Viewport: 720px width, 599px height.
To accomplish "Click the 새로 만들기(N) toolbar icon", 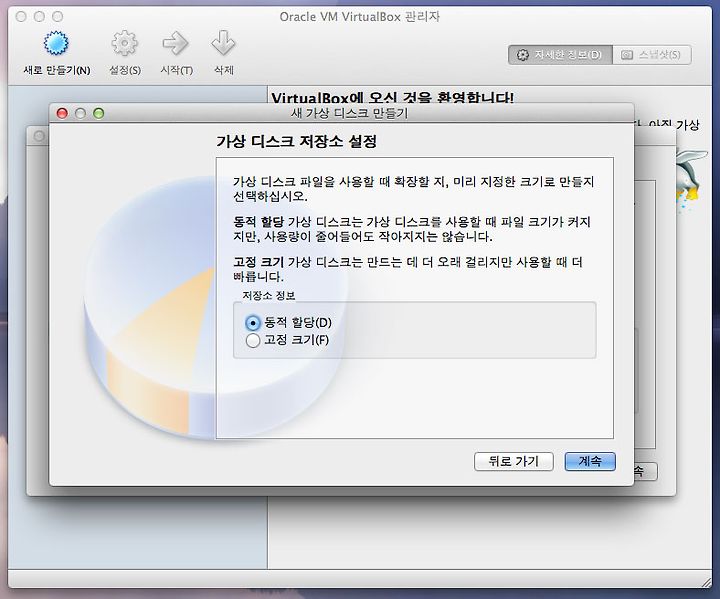I will [56, 43].
